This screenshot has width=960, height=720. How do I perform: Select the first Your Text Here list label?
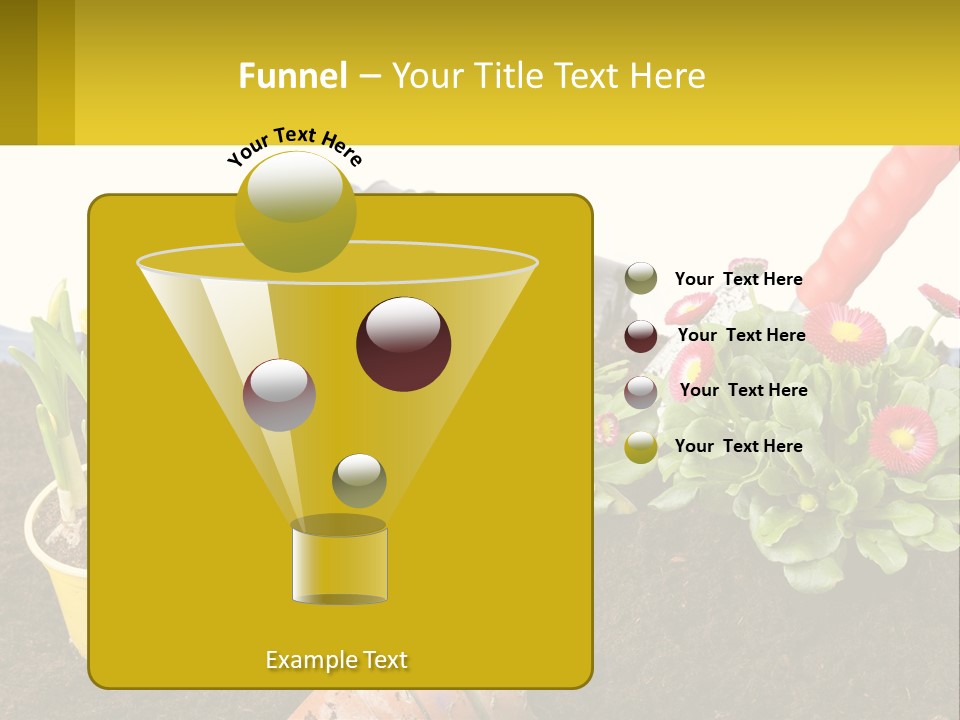pos(740,279)
